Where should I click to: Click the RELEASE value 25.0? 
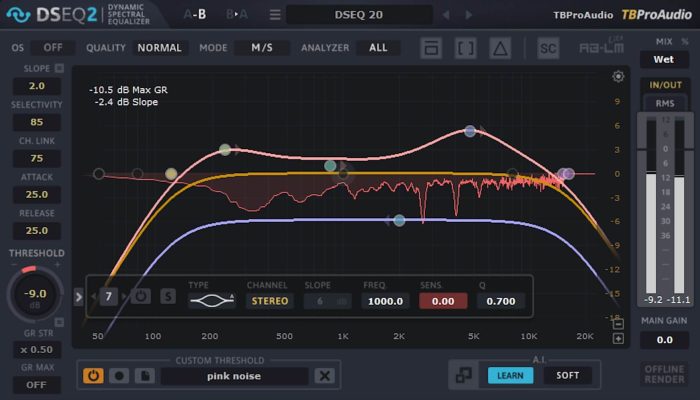pyautogui.click(x=37, y=230)
